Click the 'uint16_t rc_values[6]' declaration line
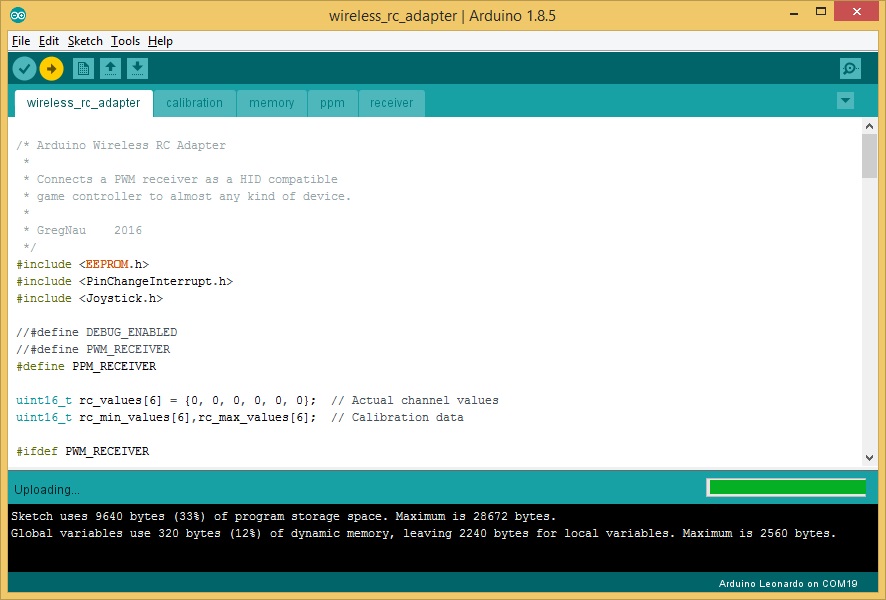The width and height of the screenshot is (886, 600). click(x=166, y=401)
